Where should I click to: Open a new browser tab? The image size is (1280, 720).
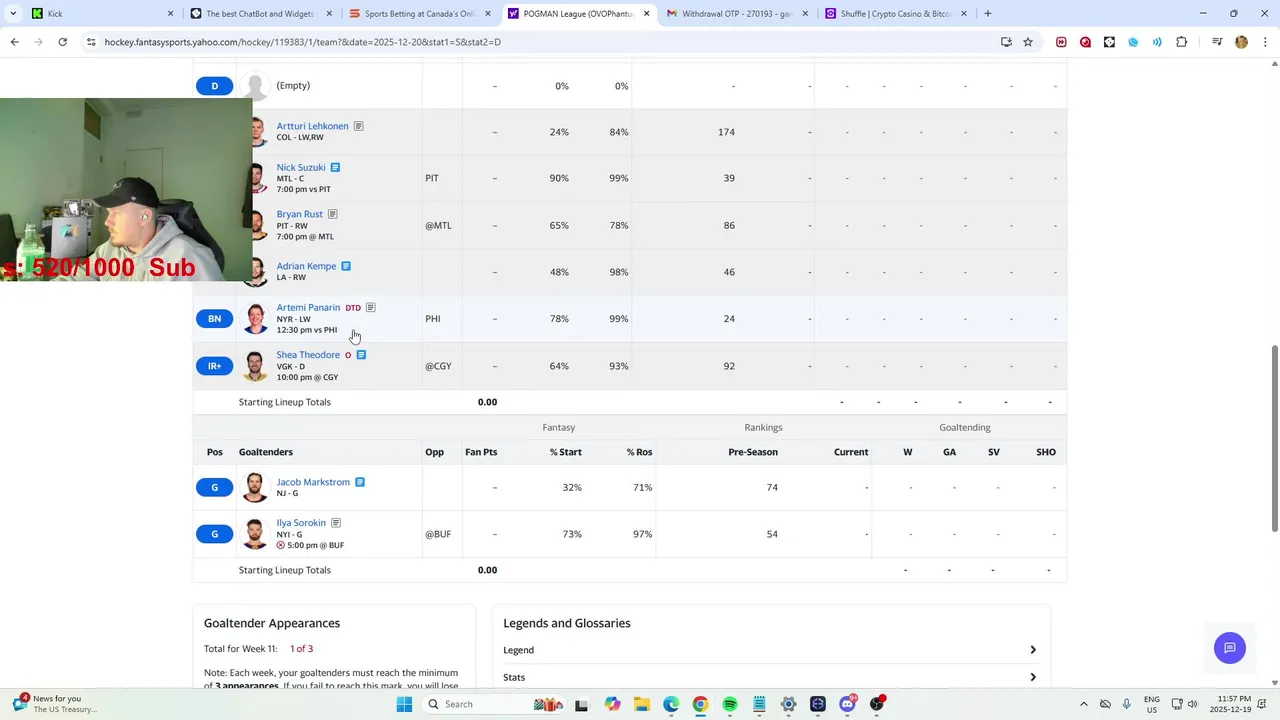pos(988,14)
